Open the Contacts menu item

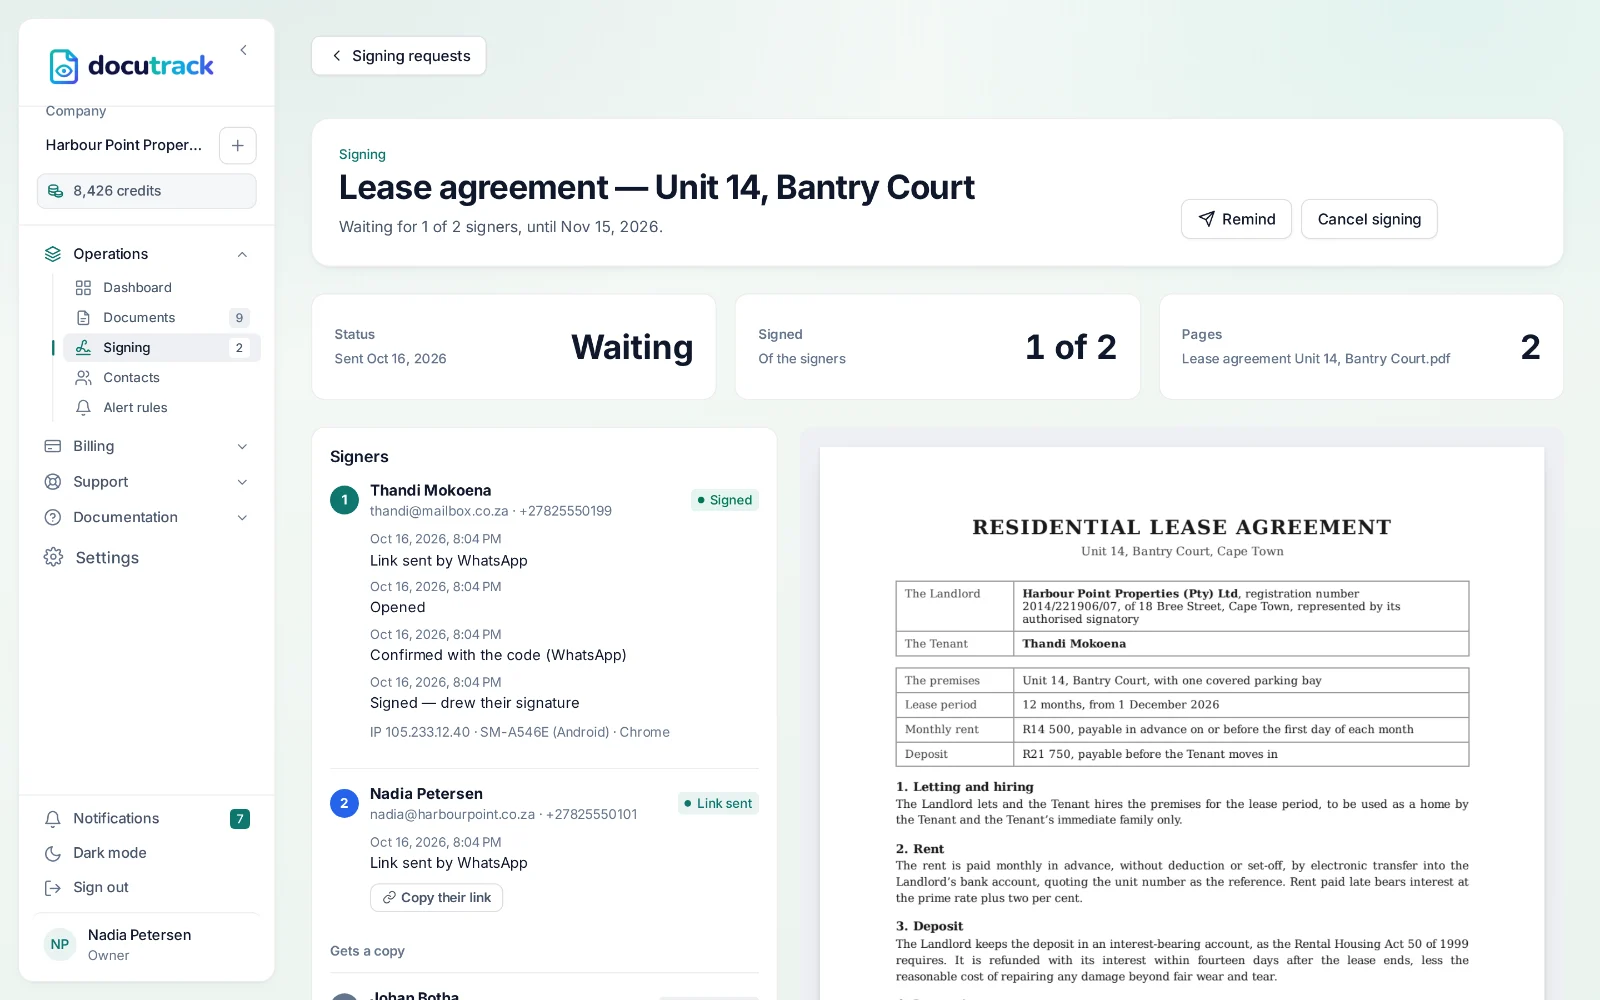162,378
